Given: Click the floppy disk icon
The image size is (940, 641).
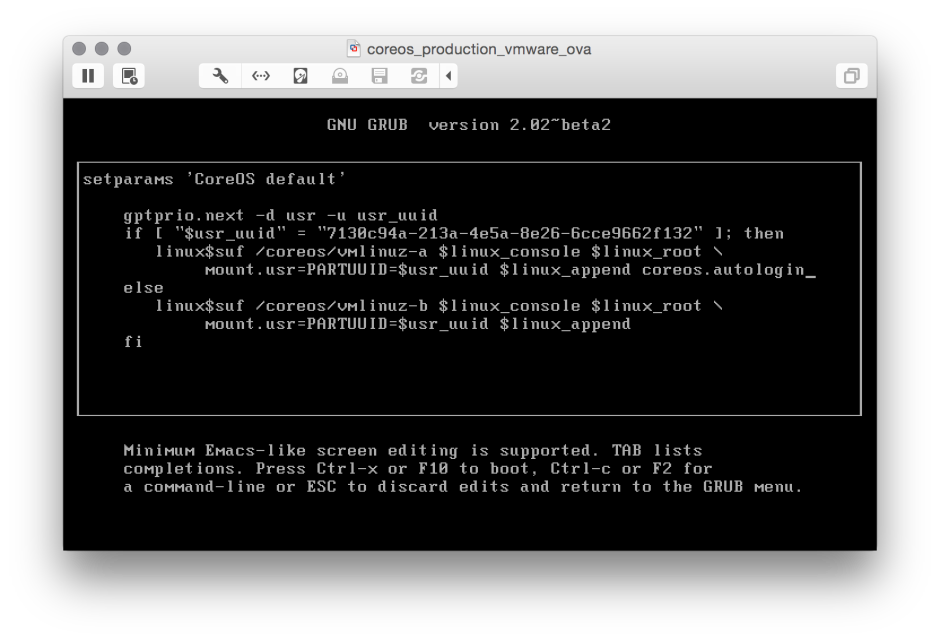Looking at the screenshot, I should click(379, 75).
